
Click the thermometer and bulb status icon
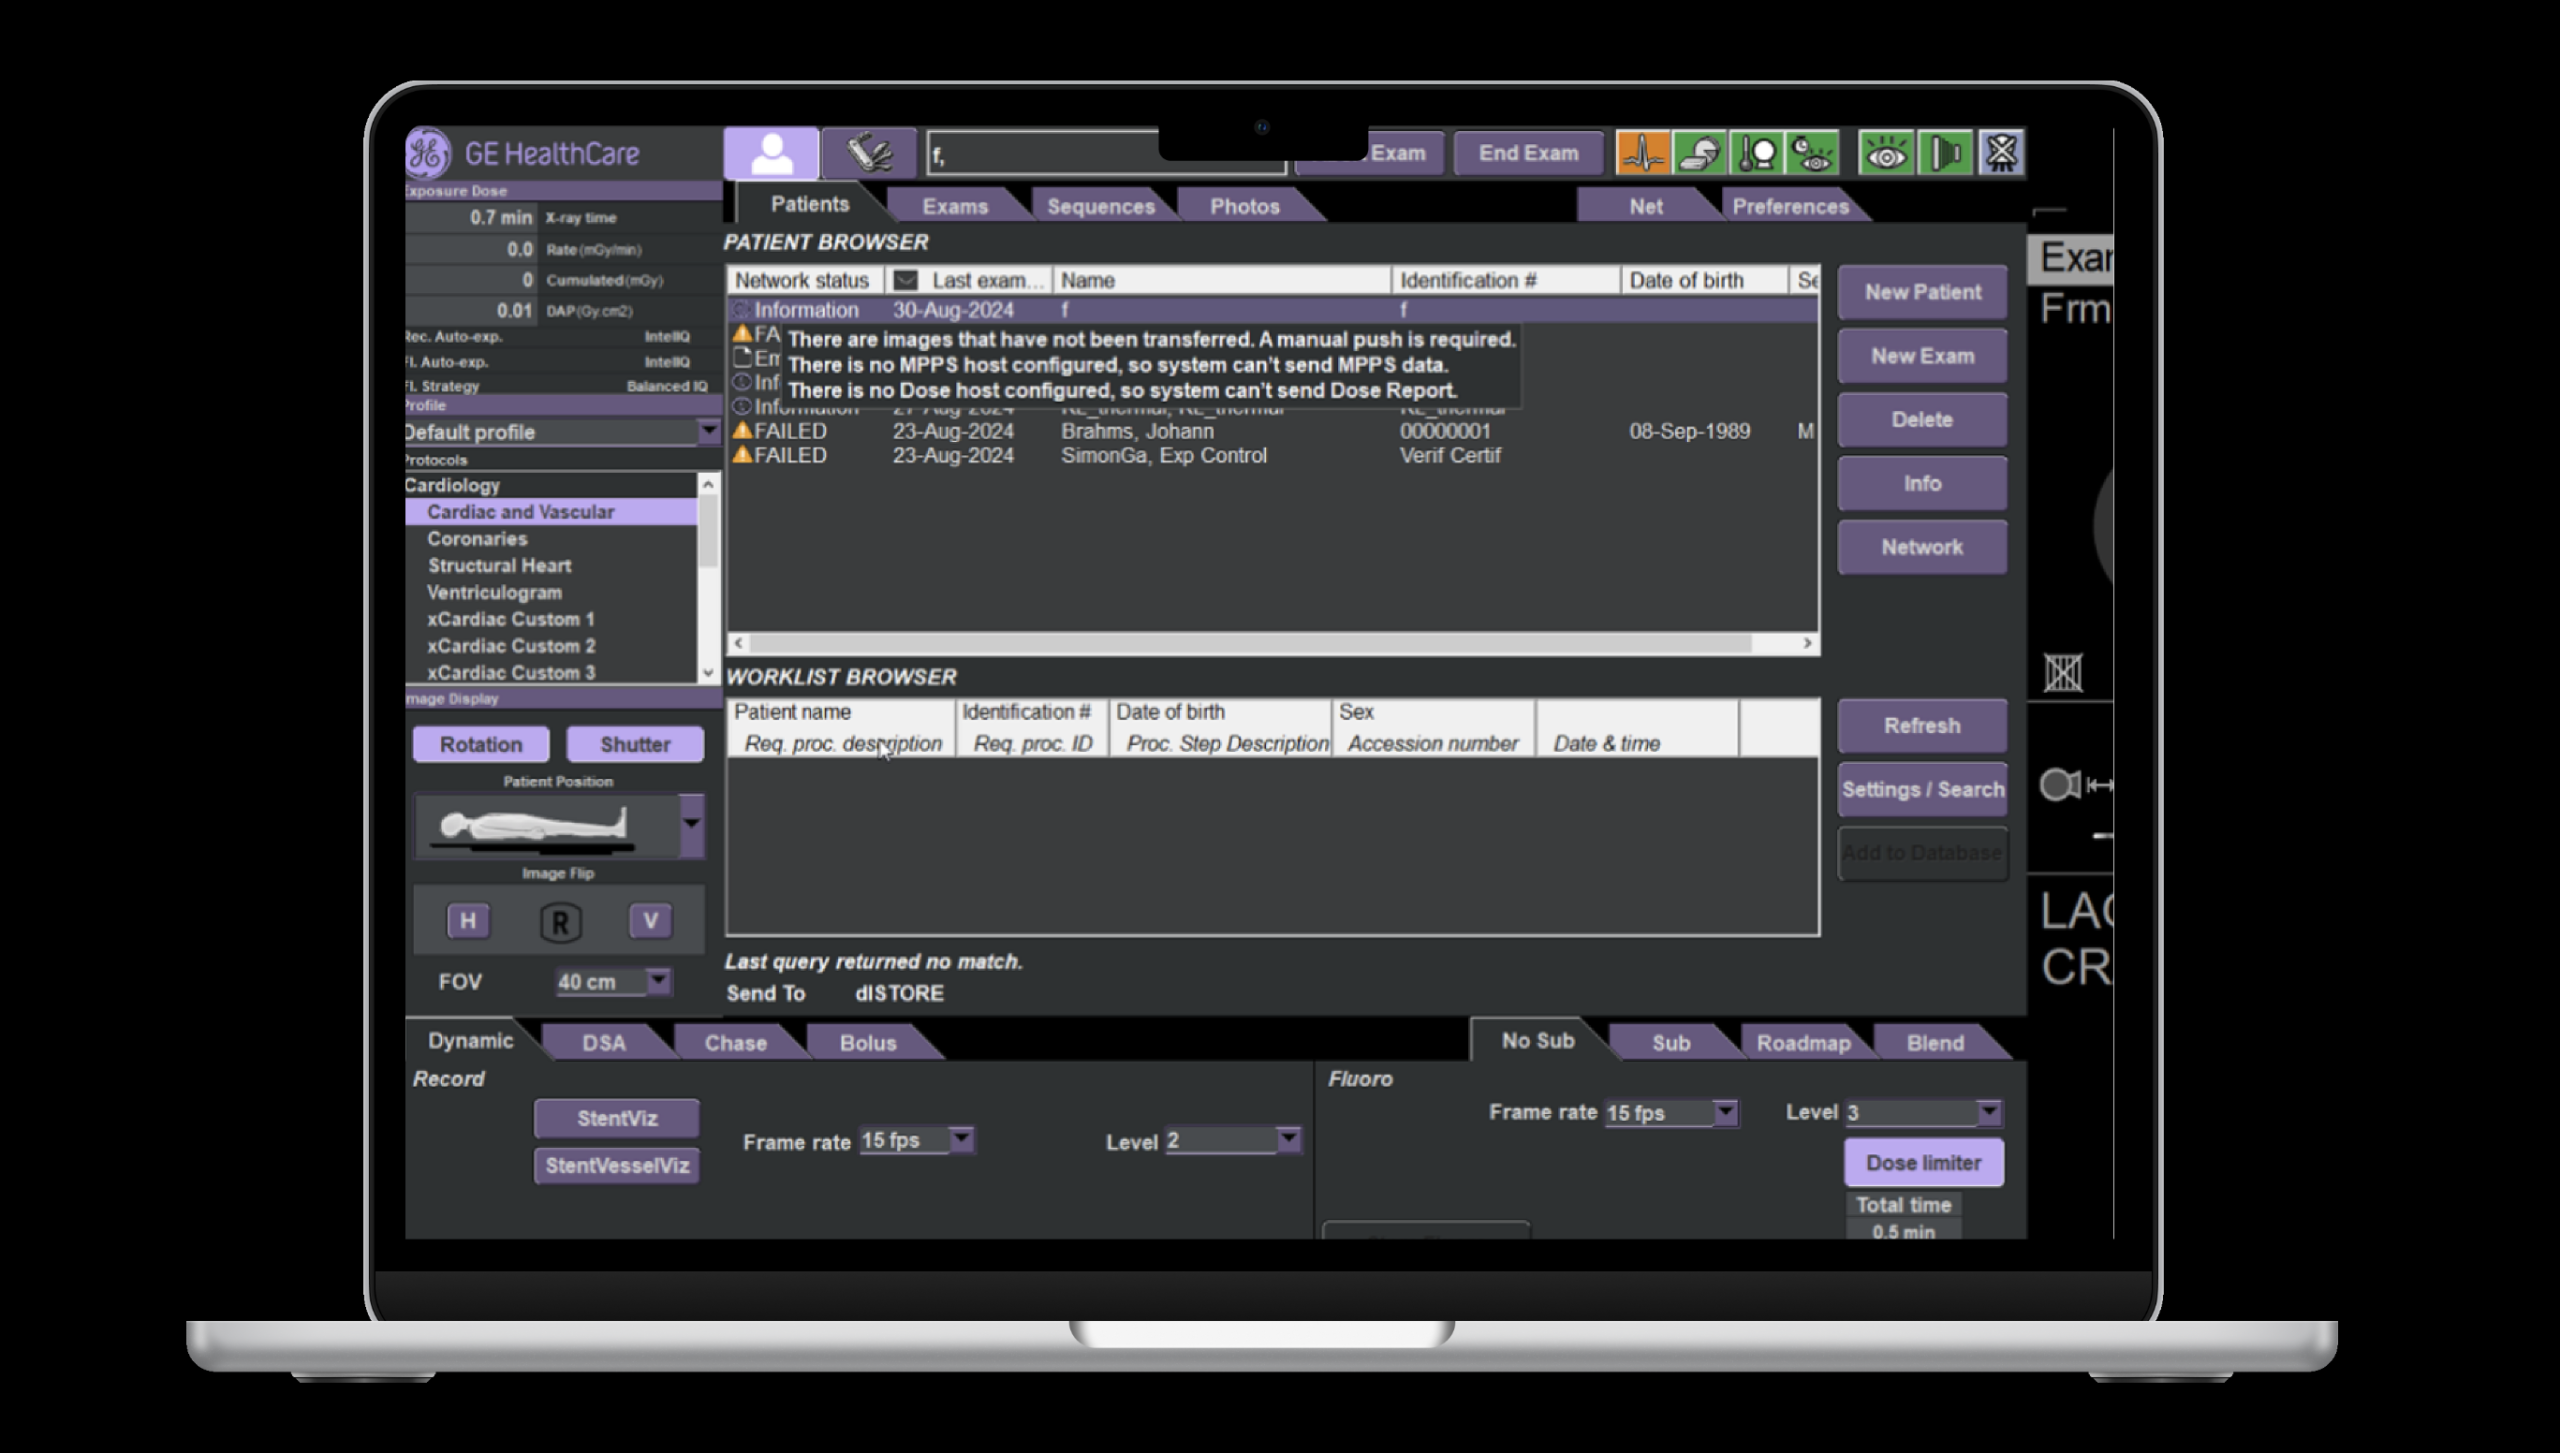(x=1757, y=151)
